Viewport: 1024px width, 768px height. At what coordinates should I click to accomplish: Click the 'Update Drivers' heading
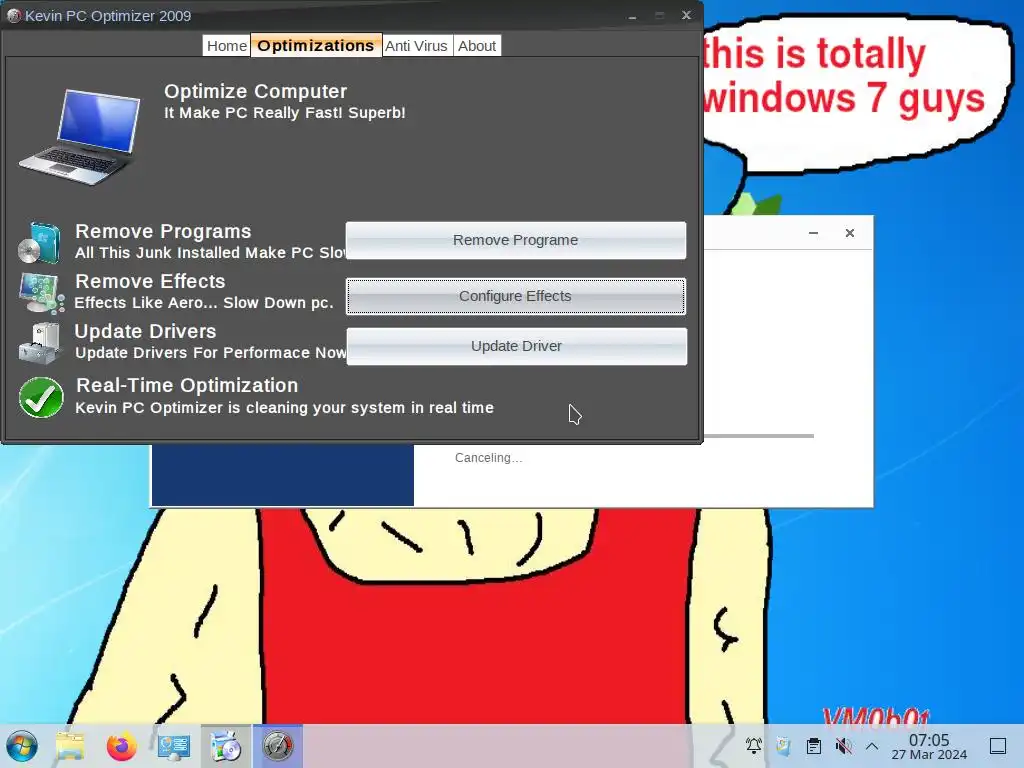[x=145, y=331]
